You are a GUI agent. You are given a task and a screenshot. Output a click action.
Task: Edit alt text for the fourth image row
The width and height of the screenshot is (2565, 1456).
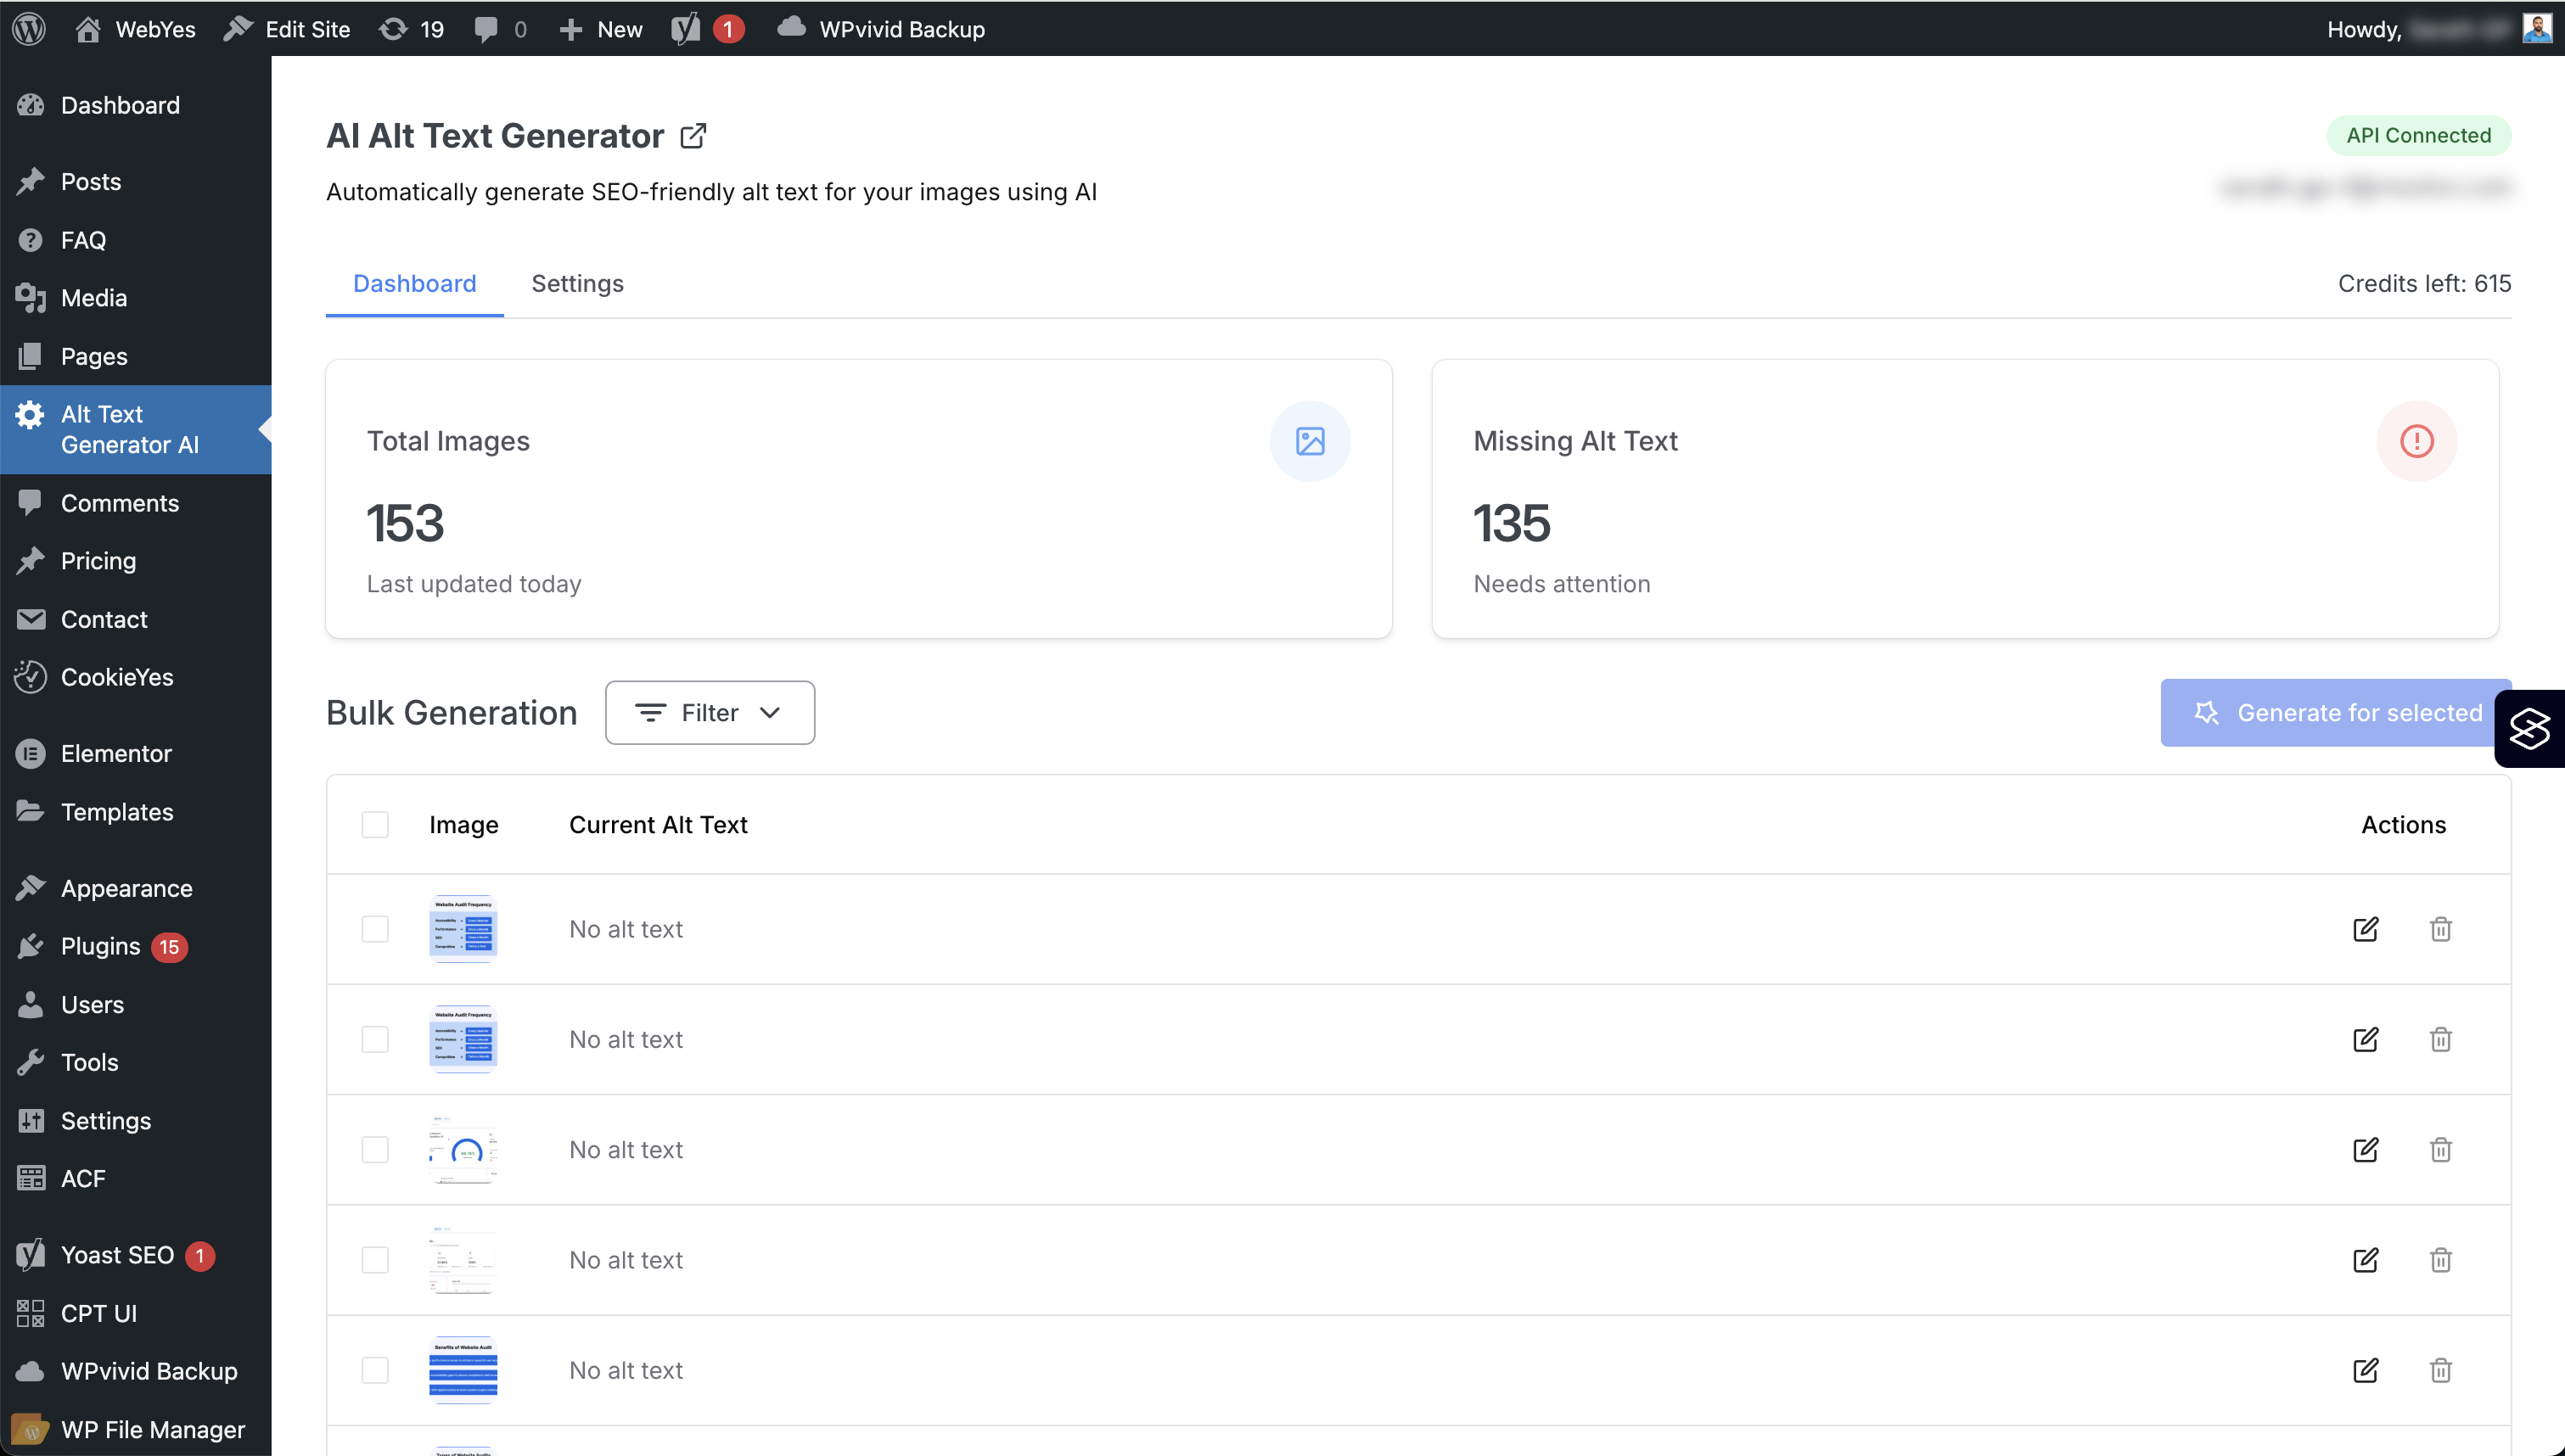(x=2366, y=1260)
